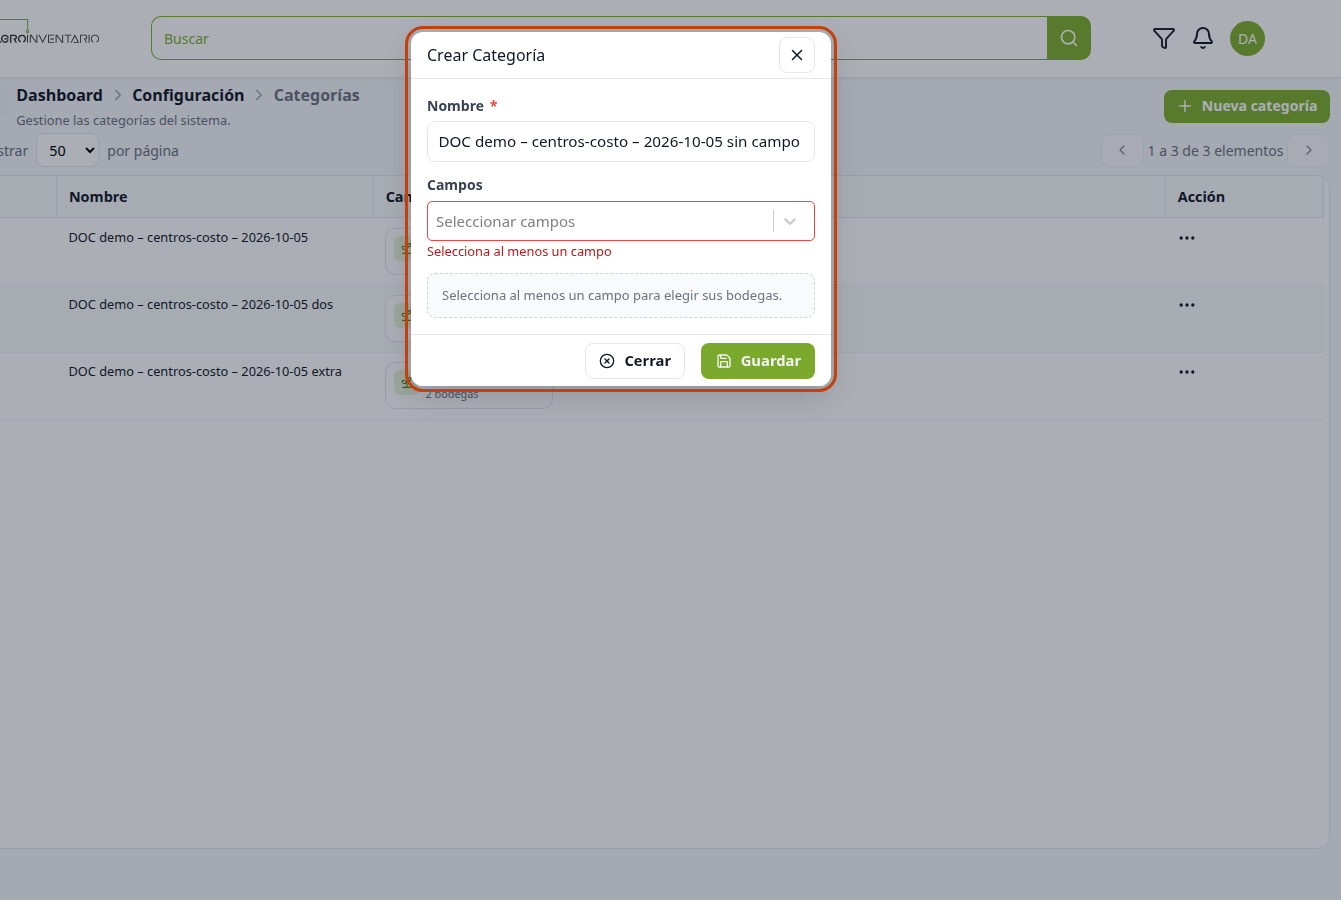Open actions menu for first category row
Image resolution: width=1341 pixels, height=900 pixels.
click(1187, 238)
